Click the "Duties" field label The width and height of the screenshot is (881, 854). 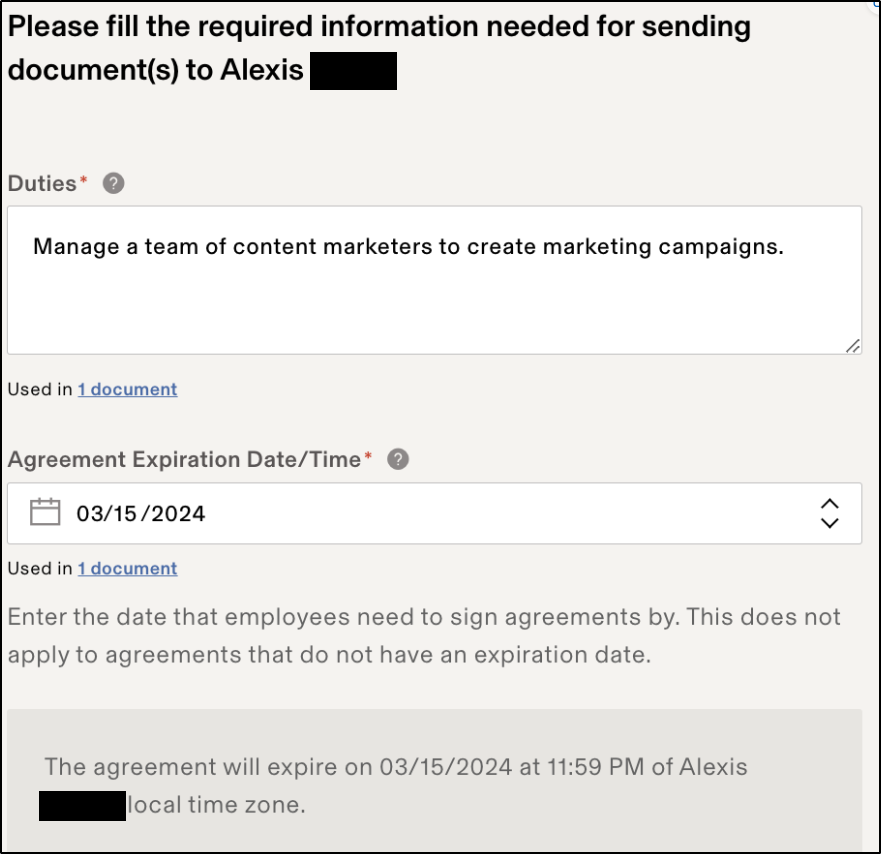[x=42, y=184]
